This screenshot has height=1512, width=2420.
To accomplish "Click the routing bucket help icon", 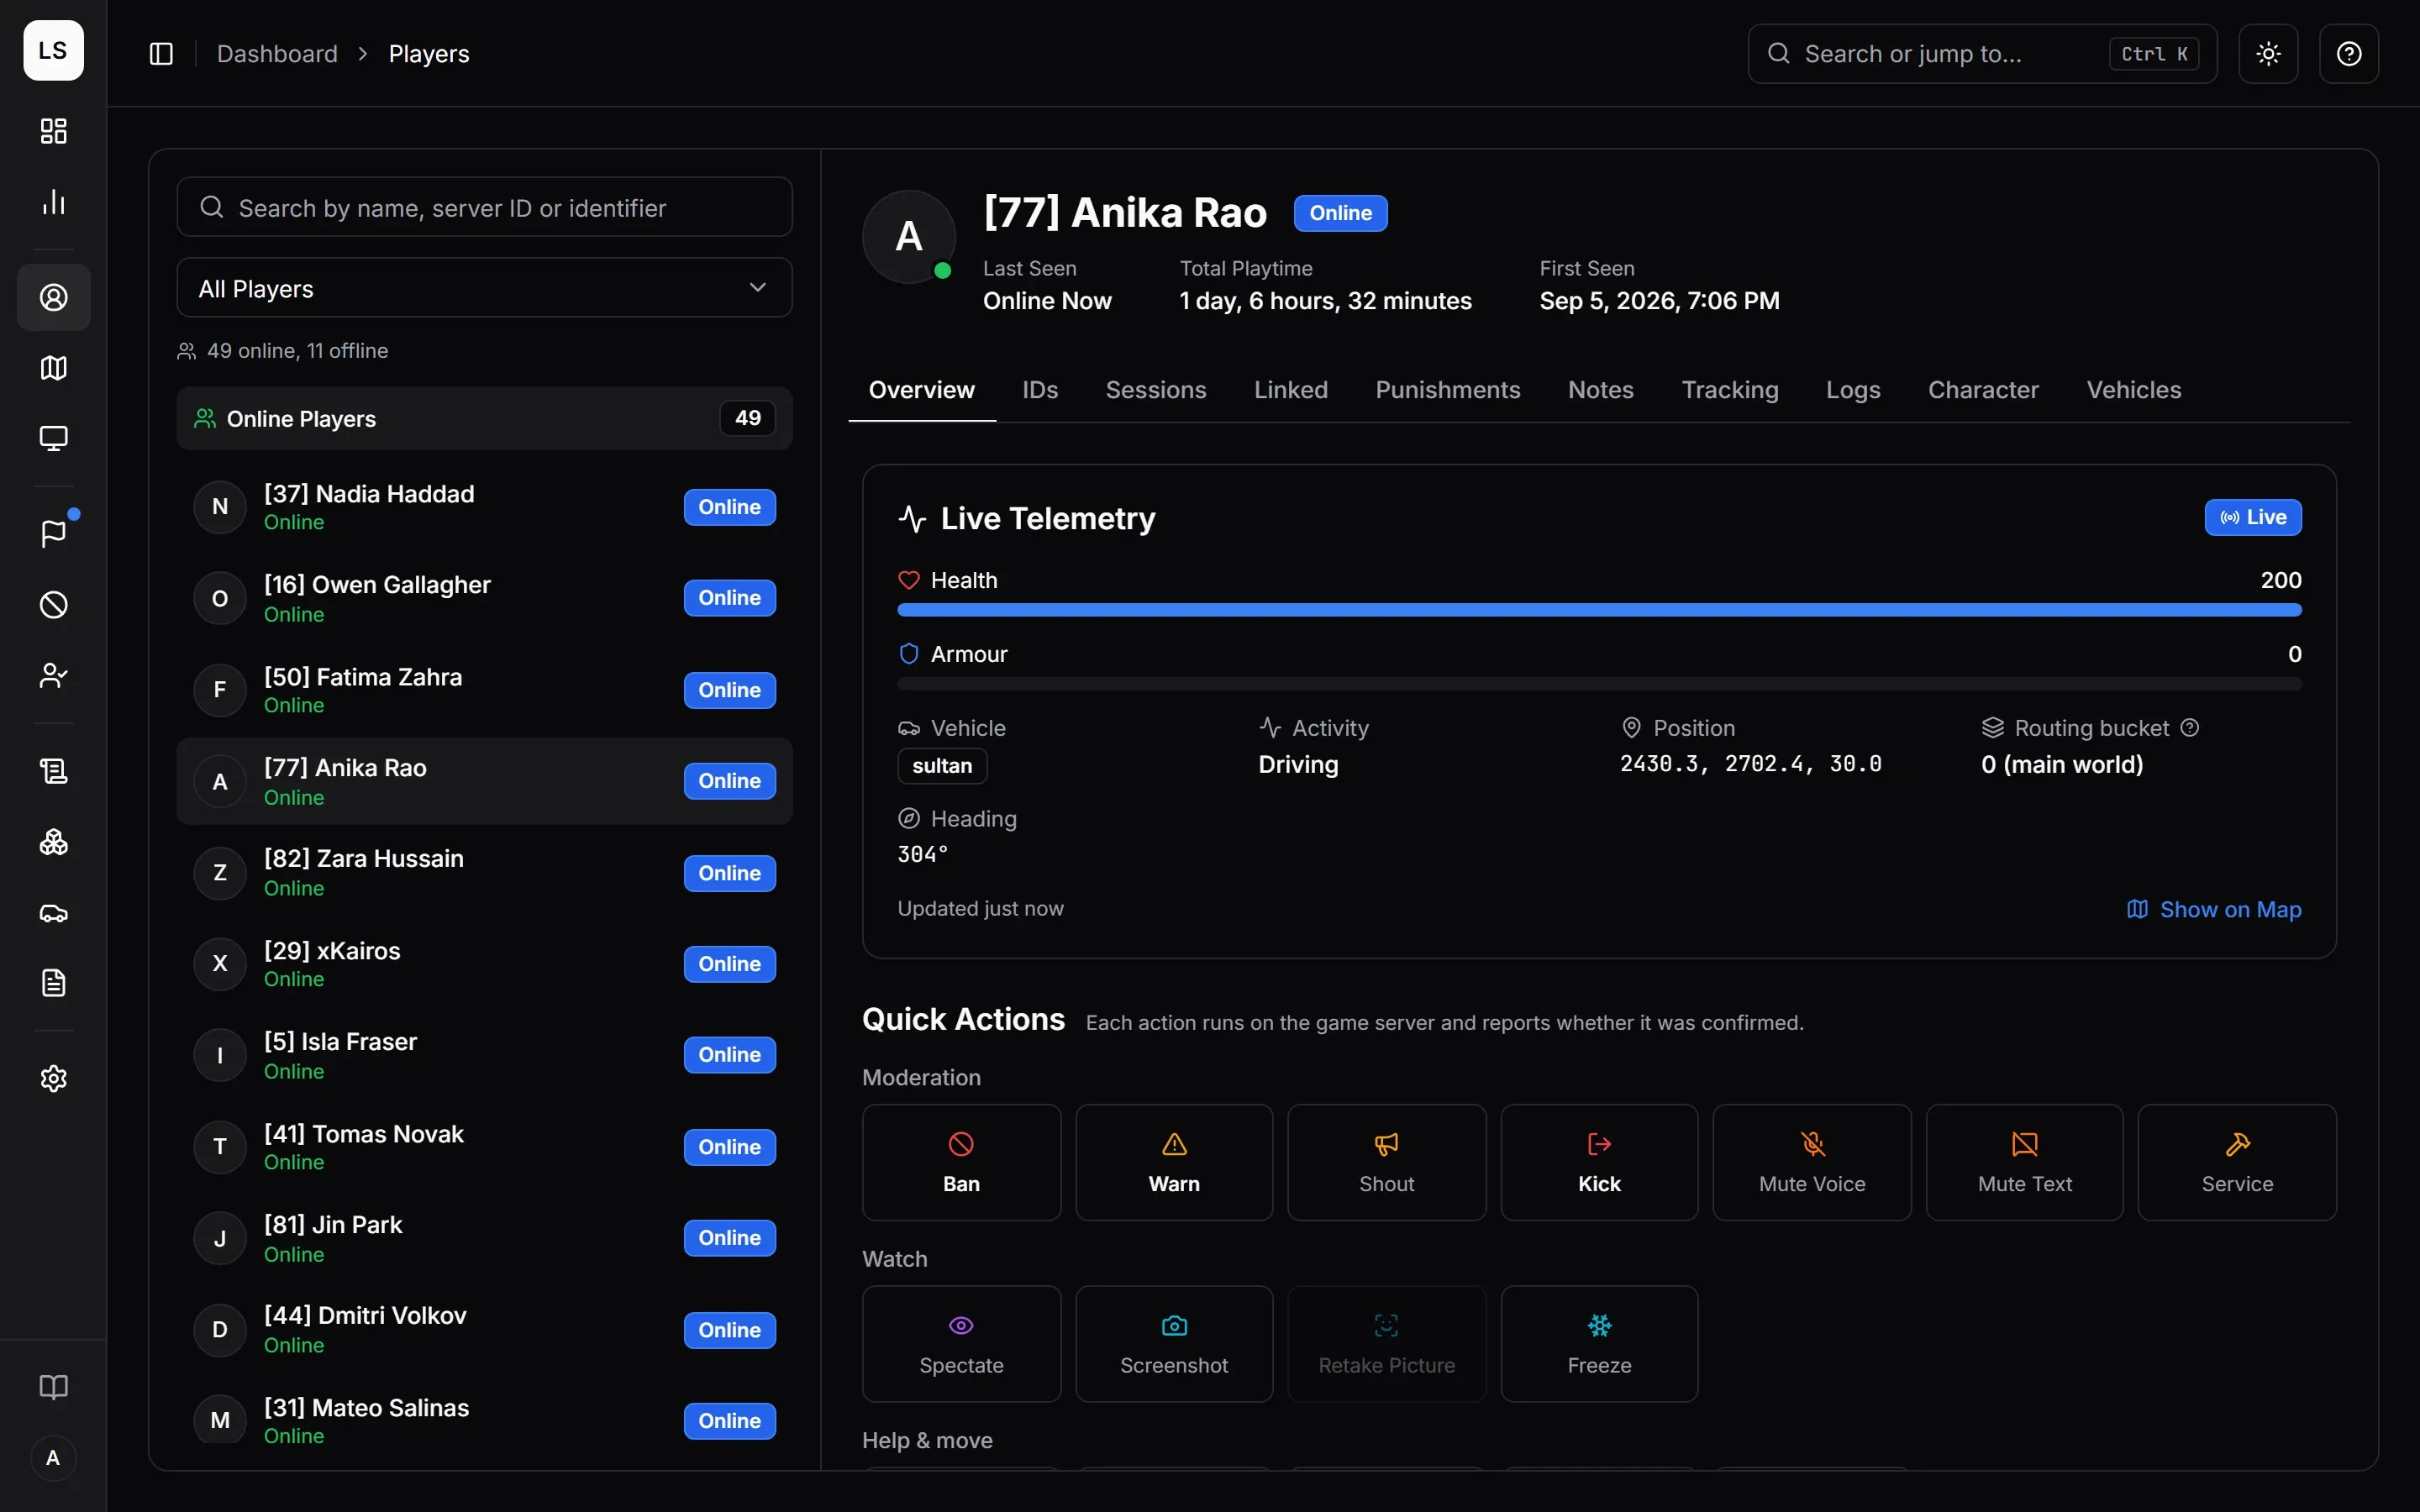I will [x=2190, y=728].
